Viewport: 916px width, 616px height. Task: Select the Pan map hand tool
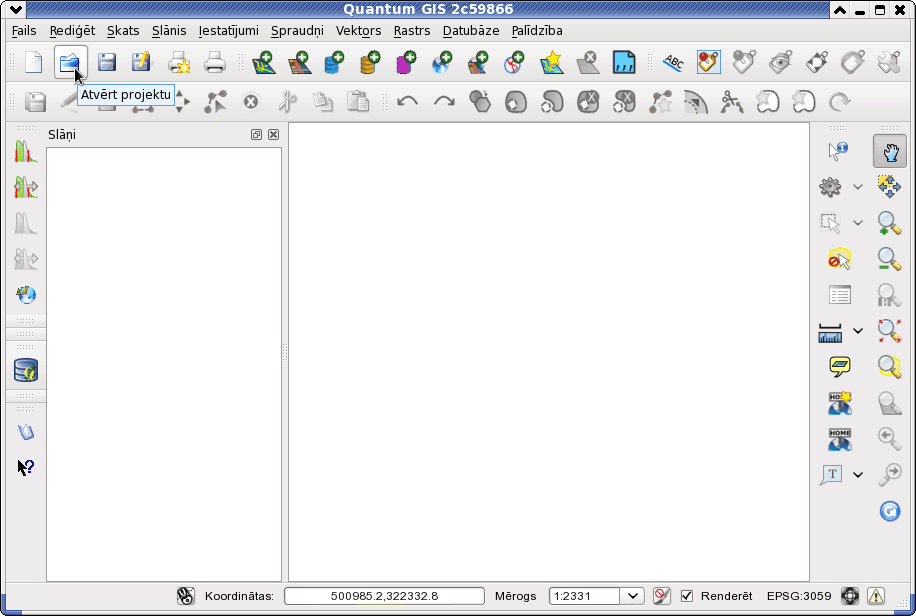(x=890, y=151)
